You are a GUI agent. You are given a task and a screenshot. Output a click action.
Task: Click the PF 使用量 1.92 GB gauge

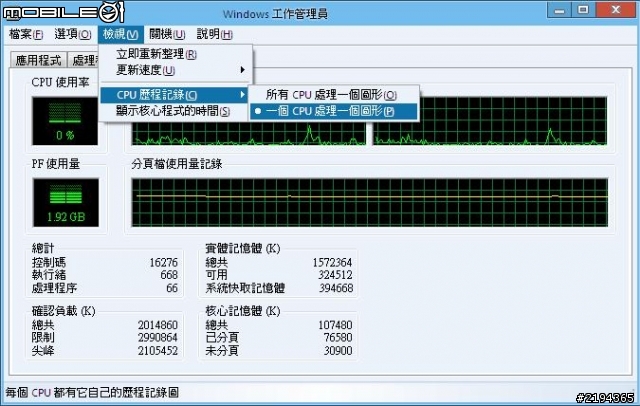coord(66,202)
